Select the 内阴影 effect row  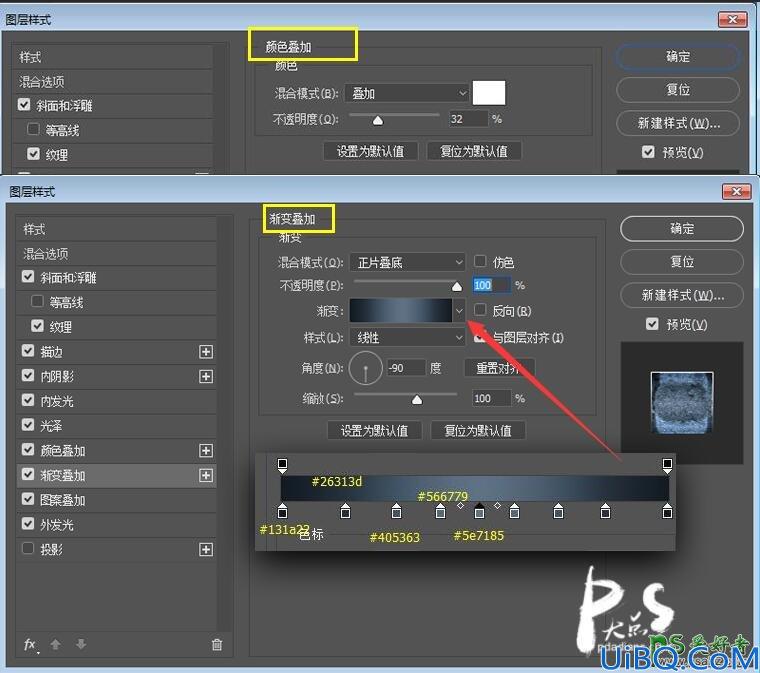(x=116, y=376)
